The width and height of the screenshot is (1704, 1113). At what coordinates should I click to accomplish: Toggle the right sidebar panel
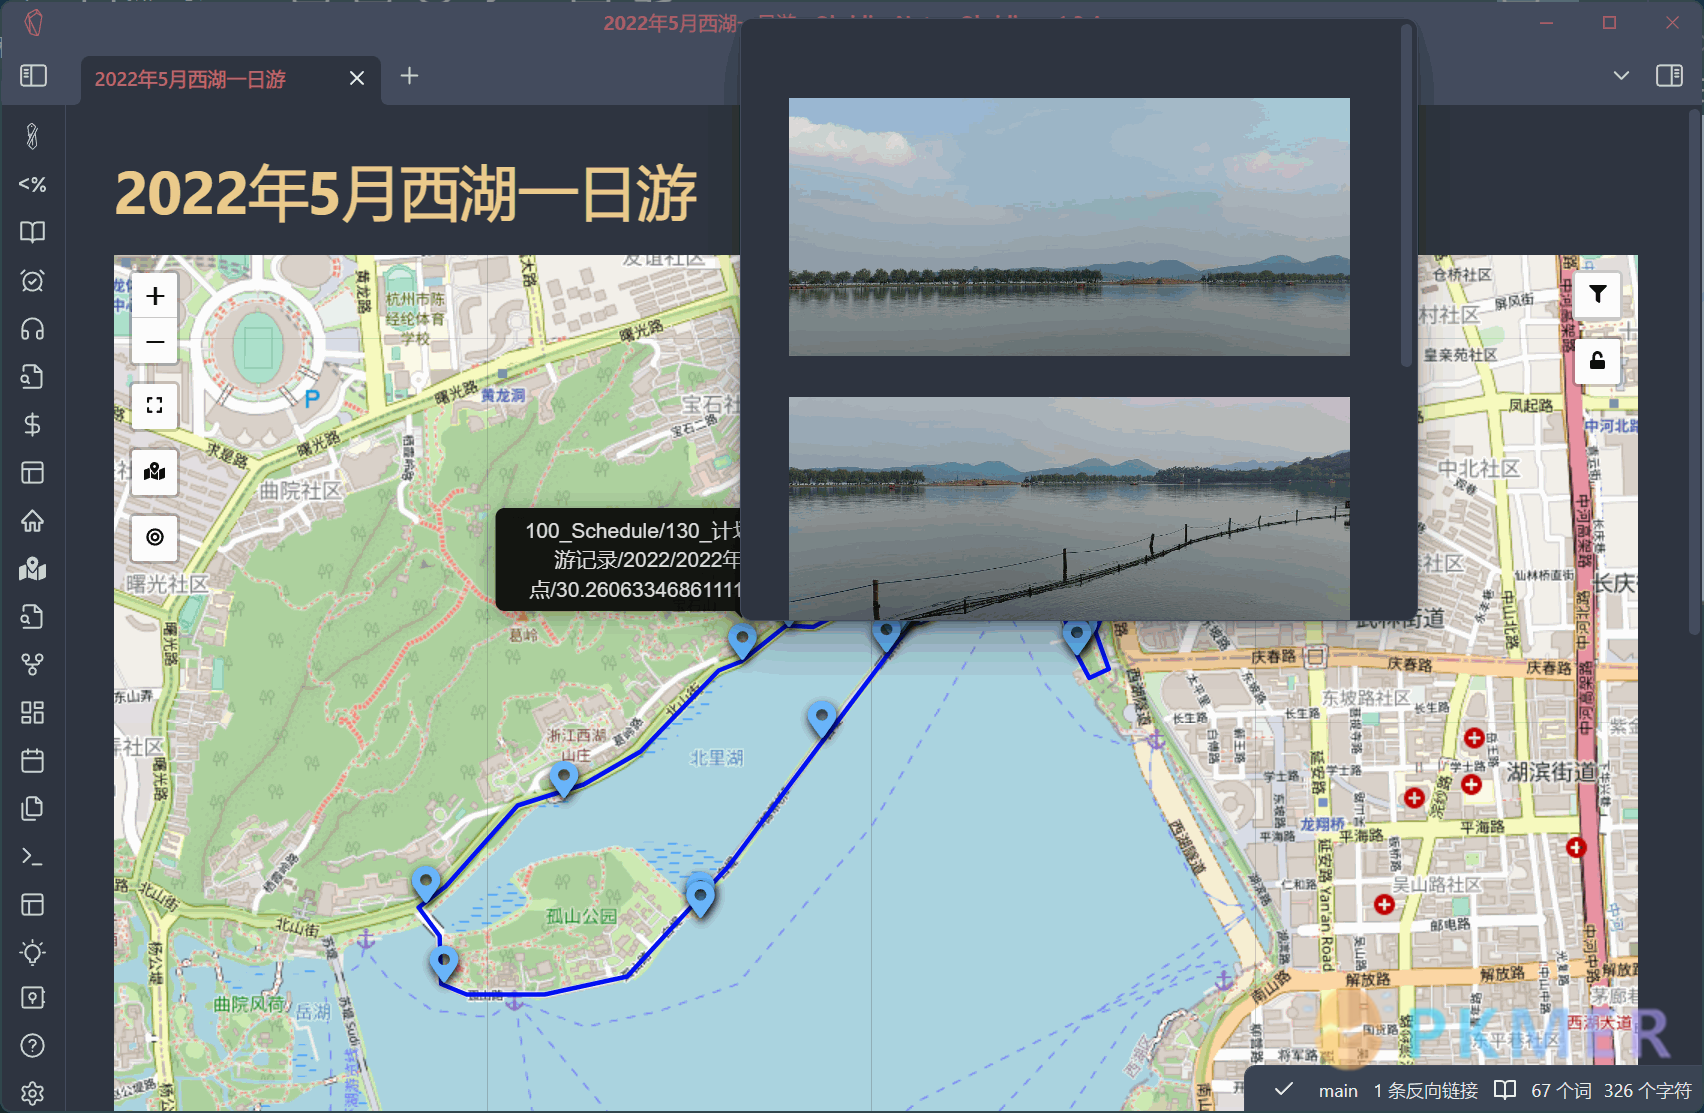pos(1669,76)
